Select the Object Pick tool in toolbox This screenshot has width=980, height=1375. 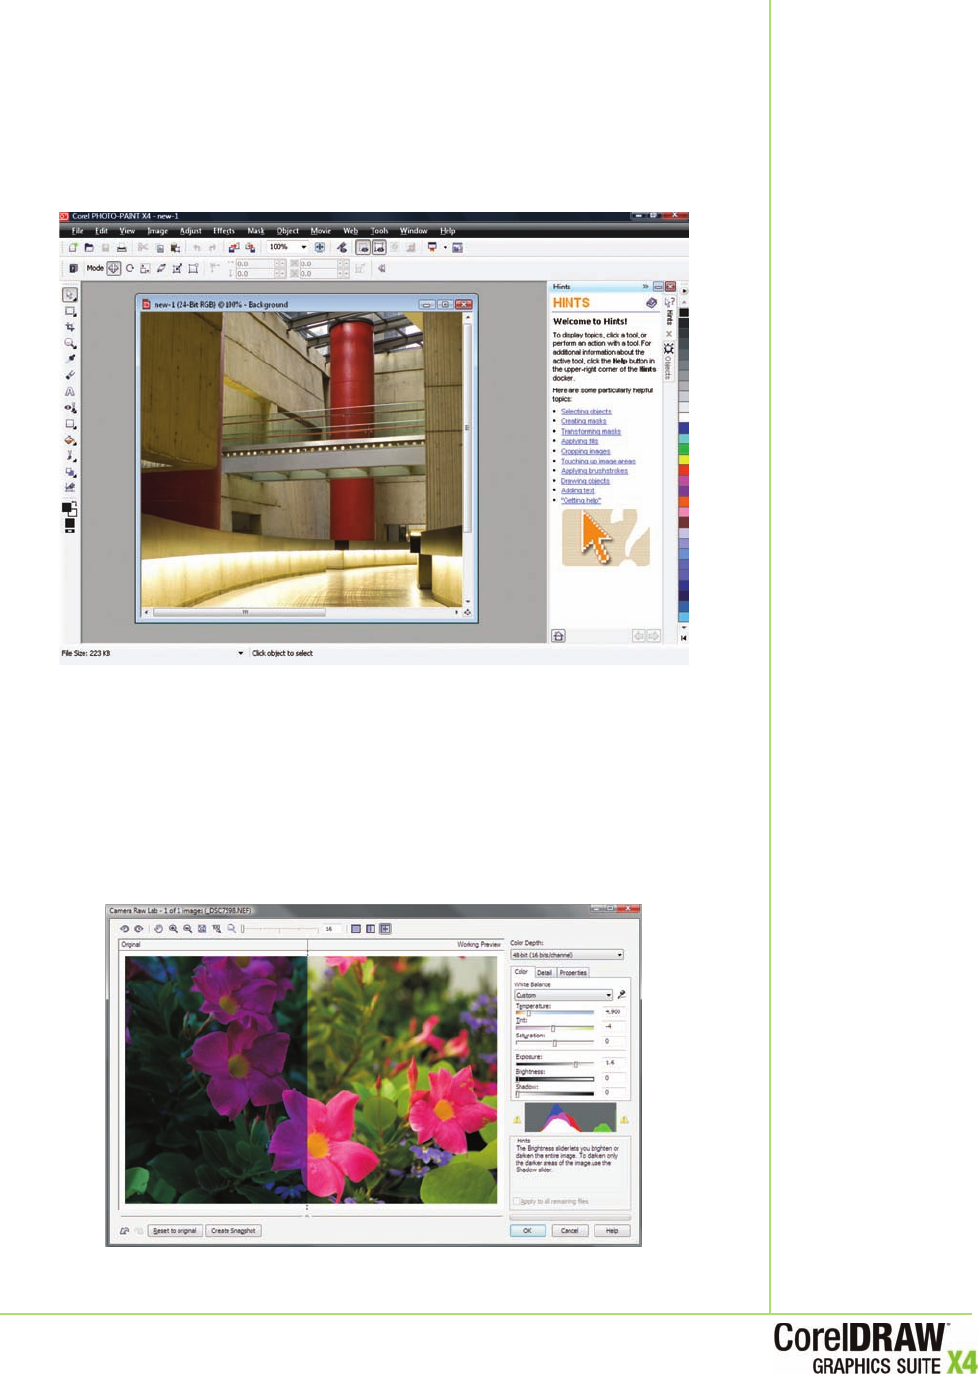(70, 295)
